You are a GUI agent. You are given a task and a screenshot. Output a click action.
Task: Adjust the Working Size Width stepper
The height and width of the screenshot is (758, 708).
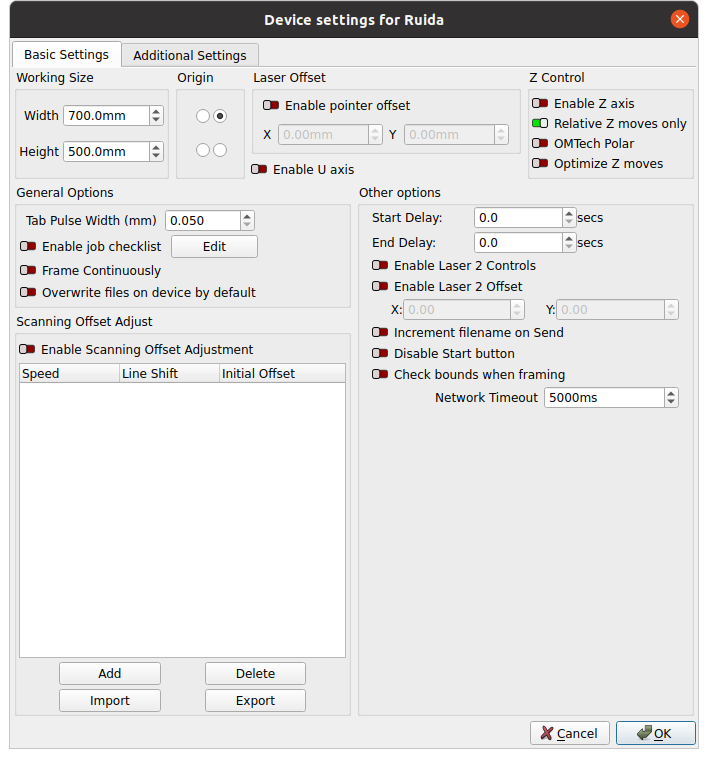click(x=156, y=116)
